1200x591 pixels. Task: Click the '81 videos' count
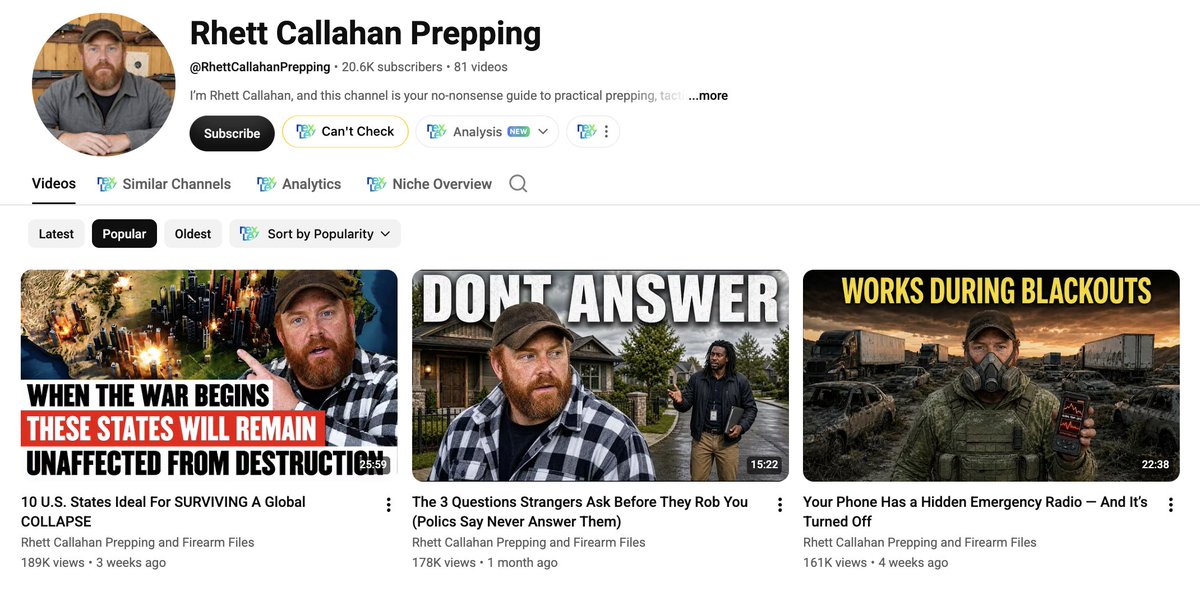[x=481, y=67]
